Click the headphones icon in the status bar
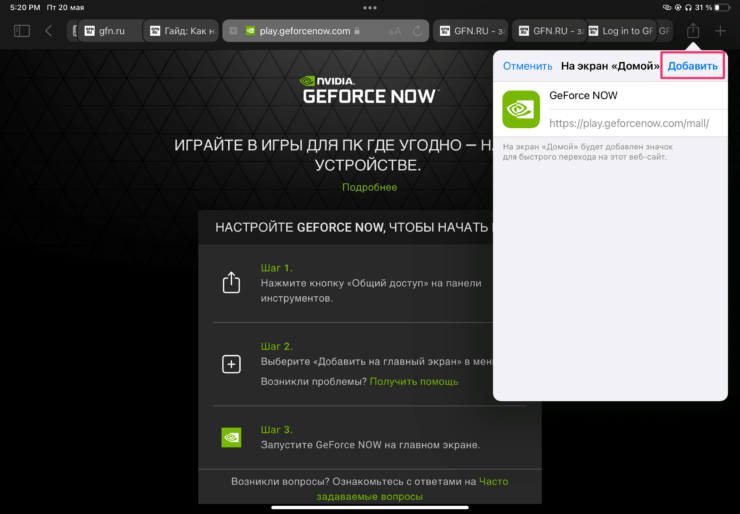This screenshot has height=514, width=740. click(x=688, y=8)
